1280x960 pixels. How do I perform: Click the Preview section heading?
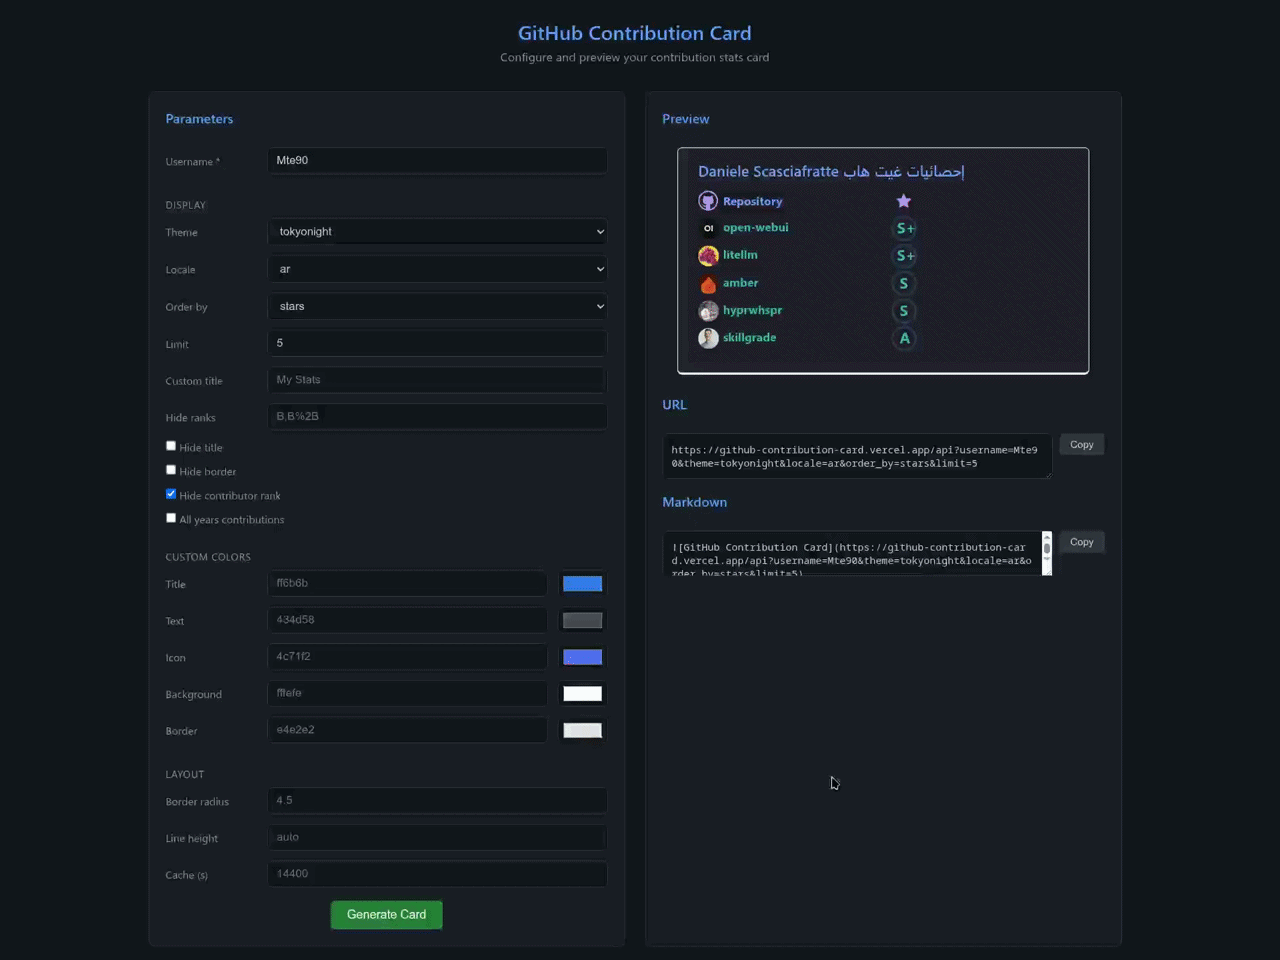coord(685,119)
